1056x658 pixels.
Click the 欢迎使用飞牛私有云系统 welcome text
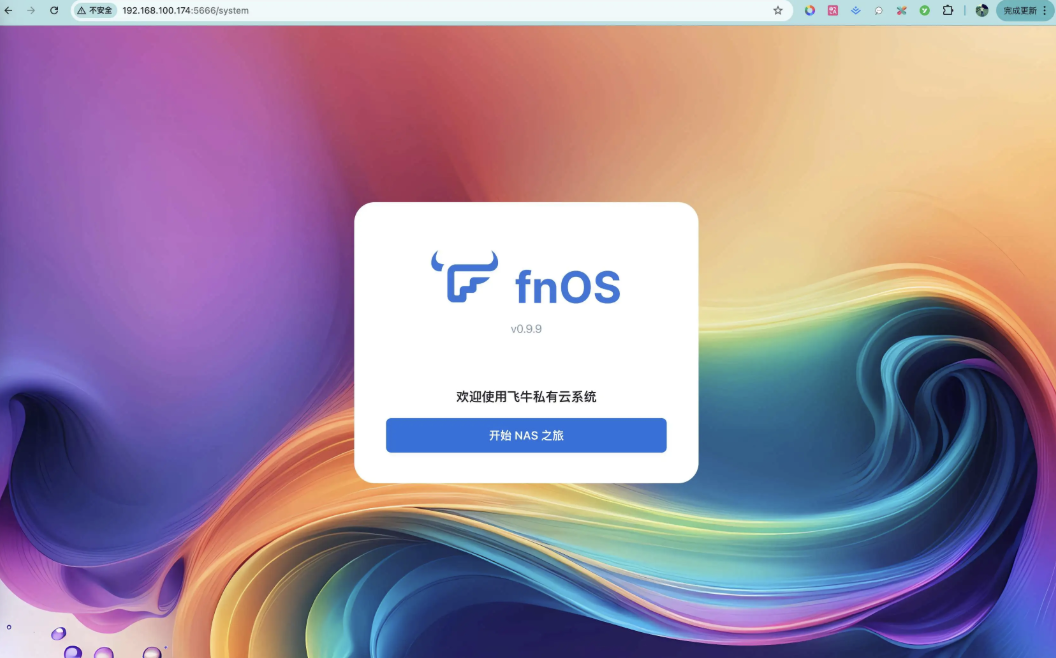coord(526,397)
